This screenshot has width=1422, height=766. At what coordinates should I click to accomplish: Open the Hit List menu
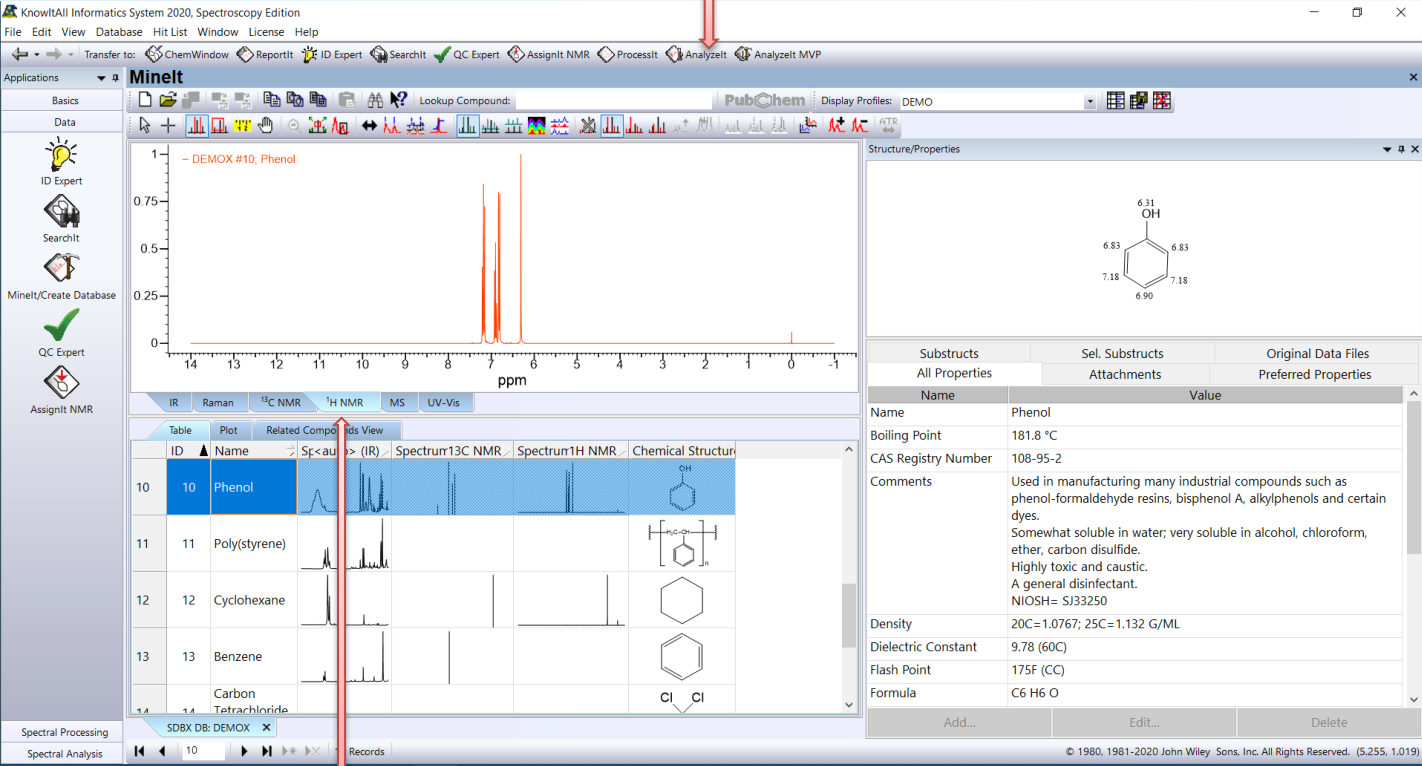click(170, 32)
